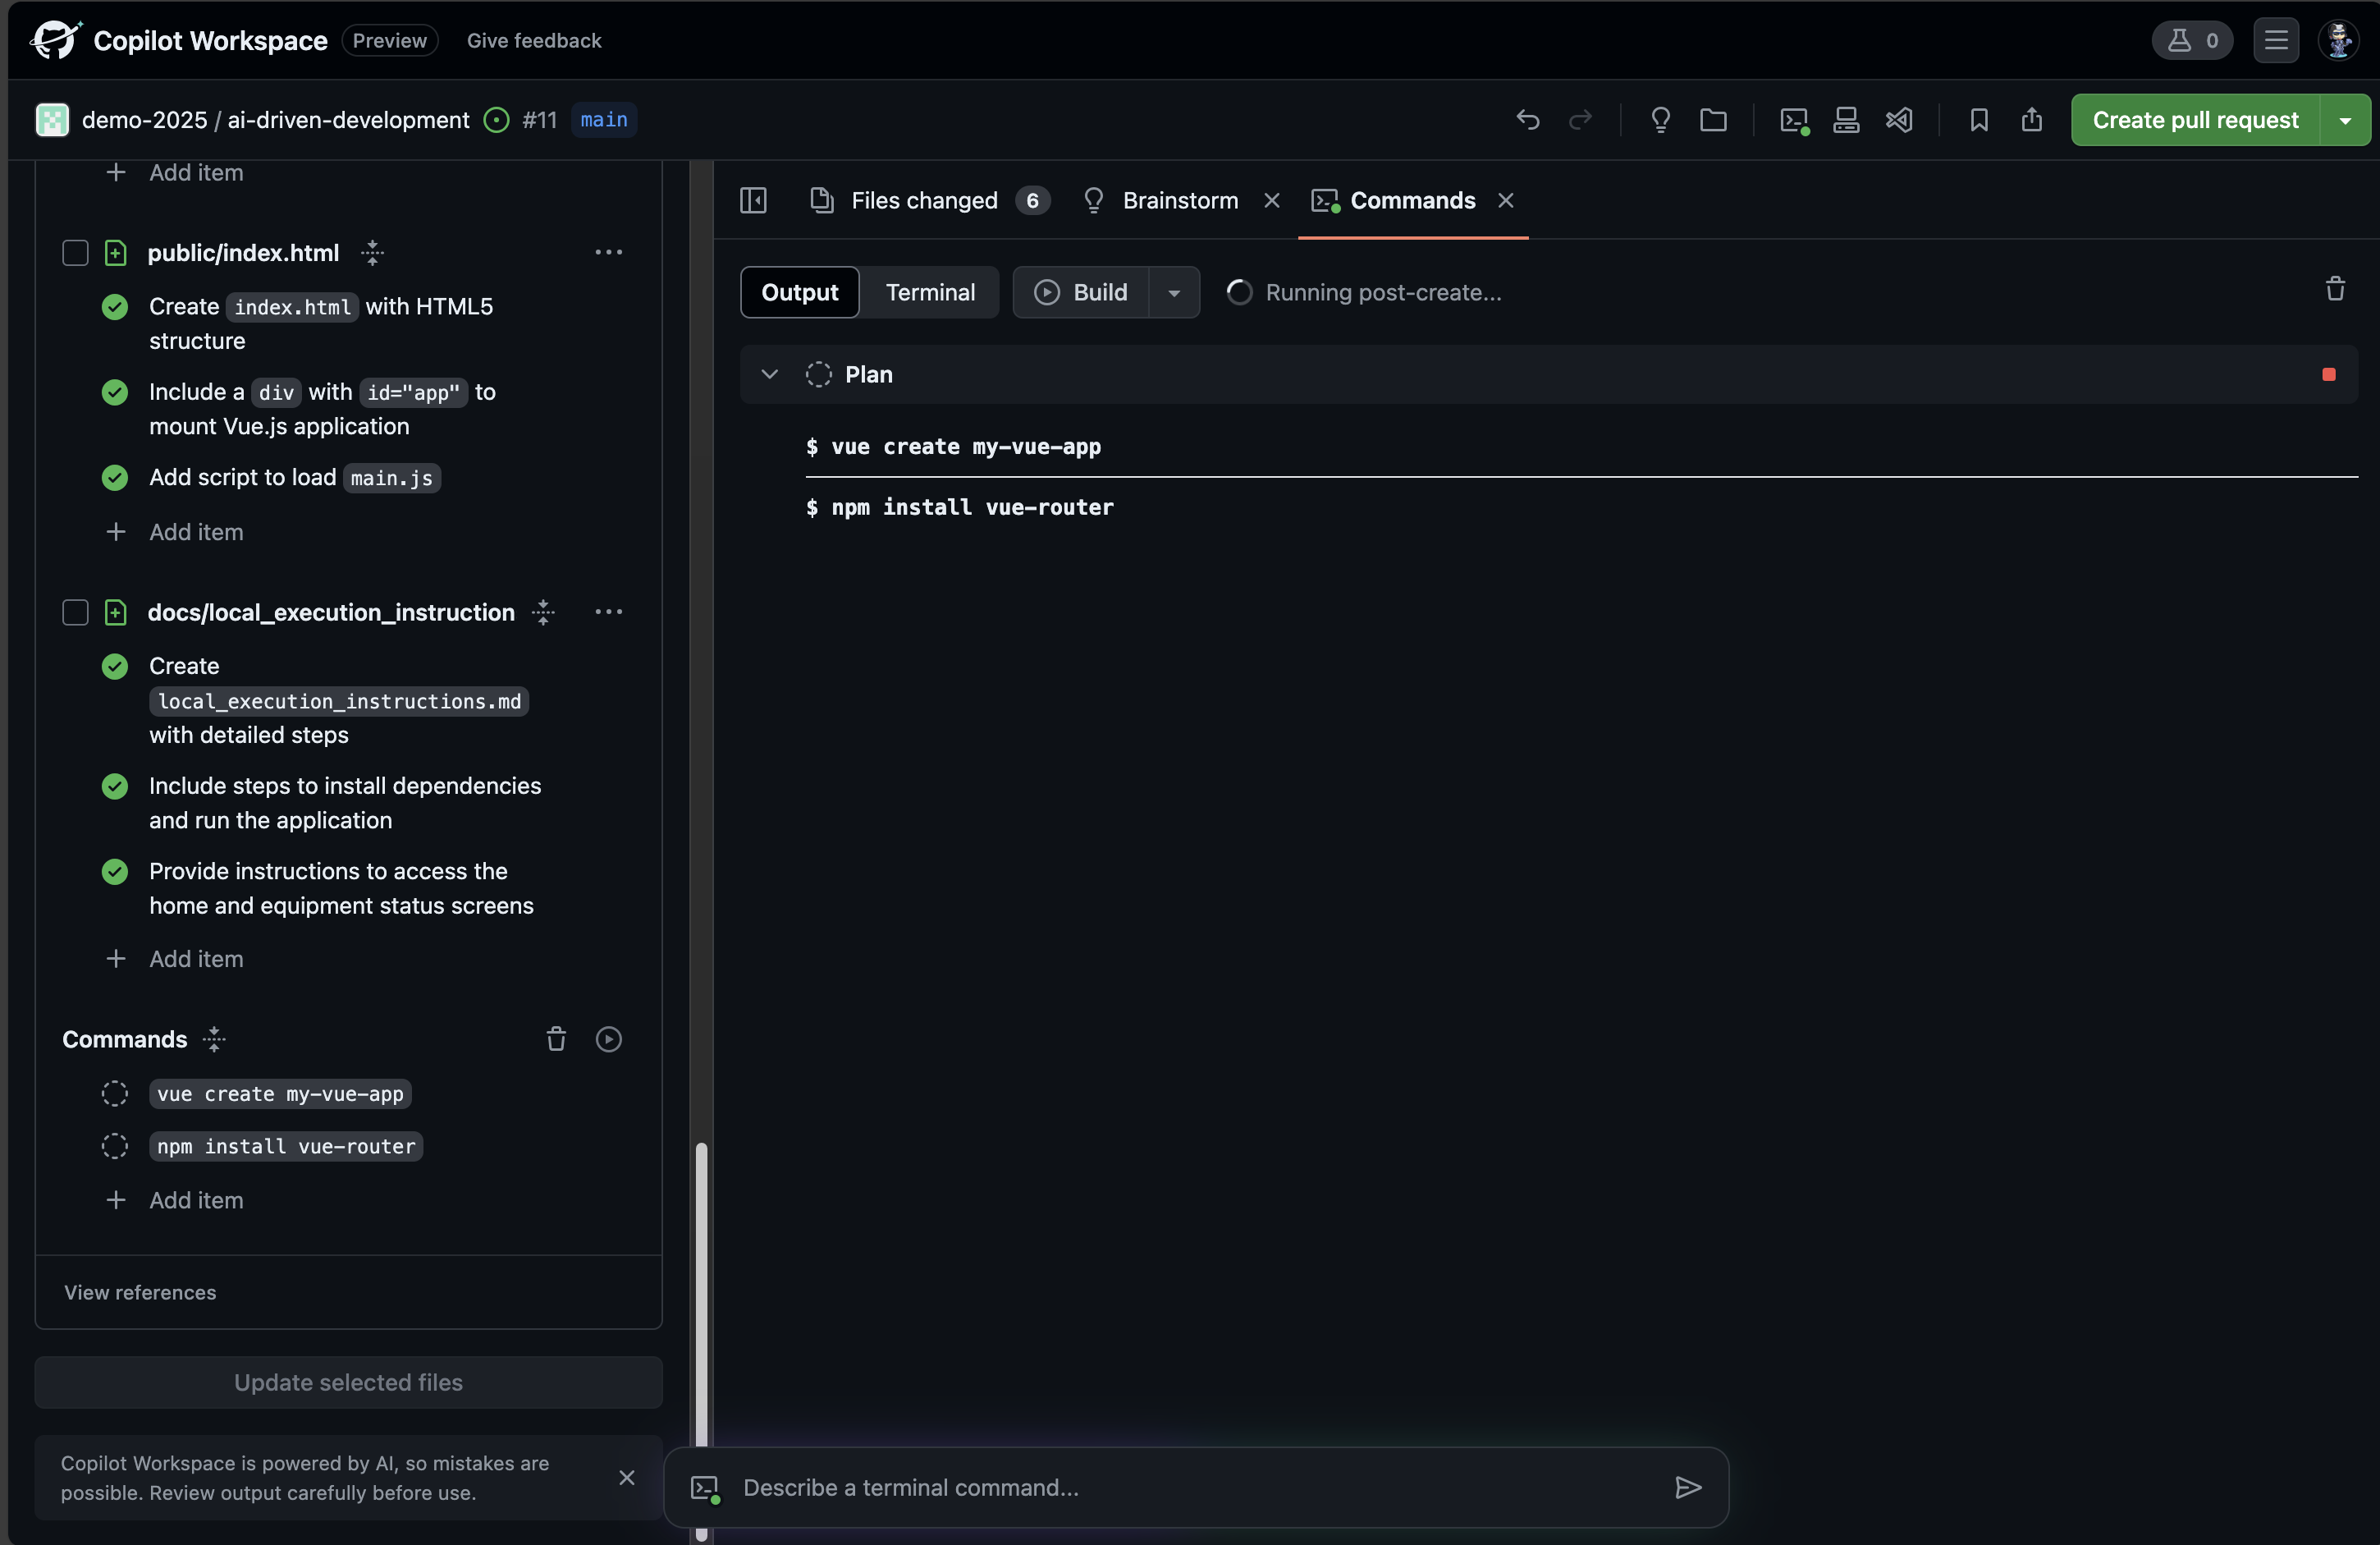Click the status circle for vue create my-vue-app
2380x1545 pixels.
pyautogui.click(x=115, y=1093)
